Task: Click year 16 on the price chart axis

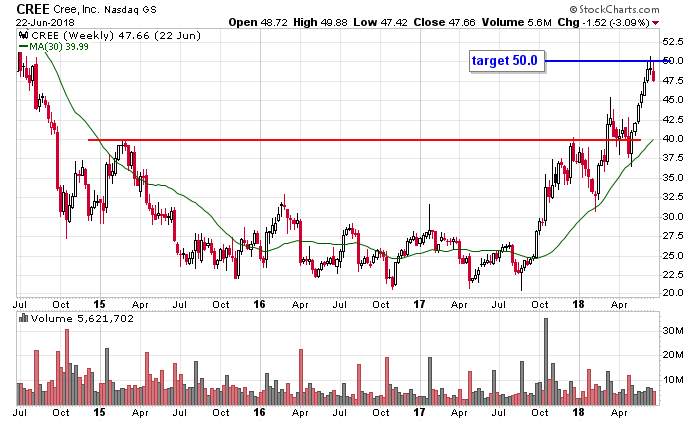Action: [259, 304]
